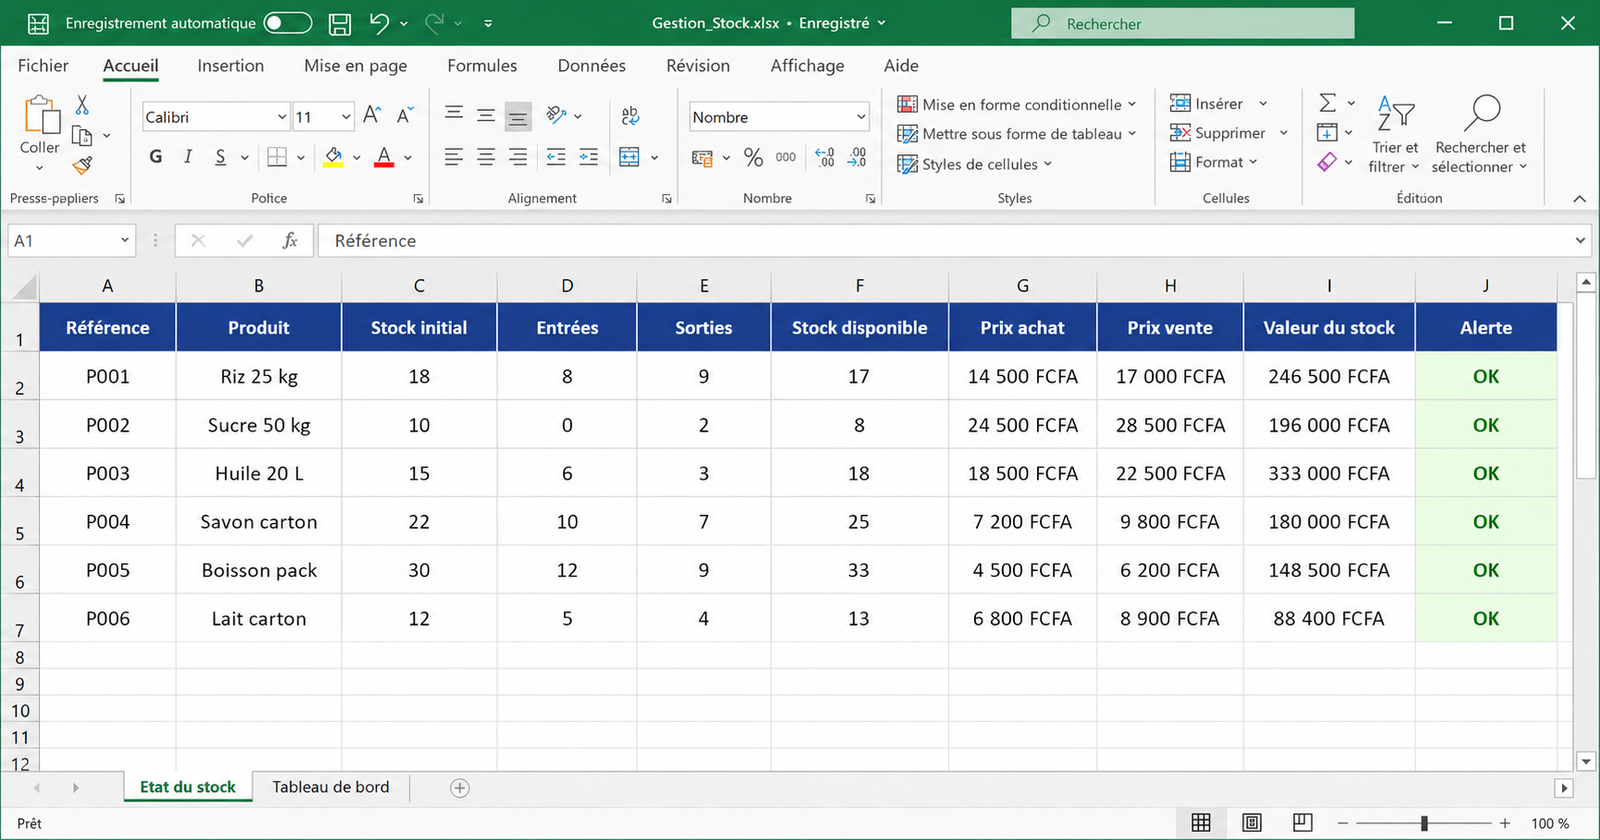Click the AutoSum sigma icon
The width and height of the screenshot is (1600, 840).
click(x=1327, y=103)
